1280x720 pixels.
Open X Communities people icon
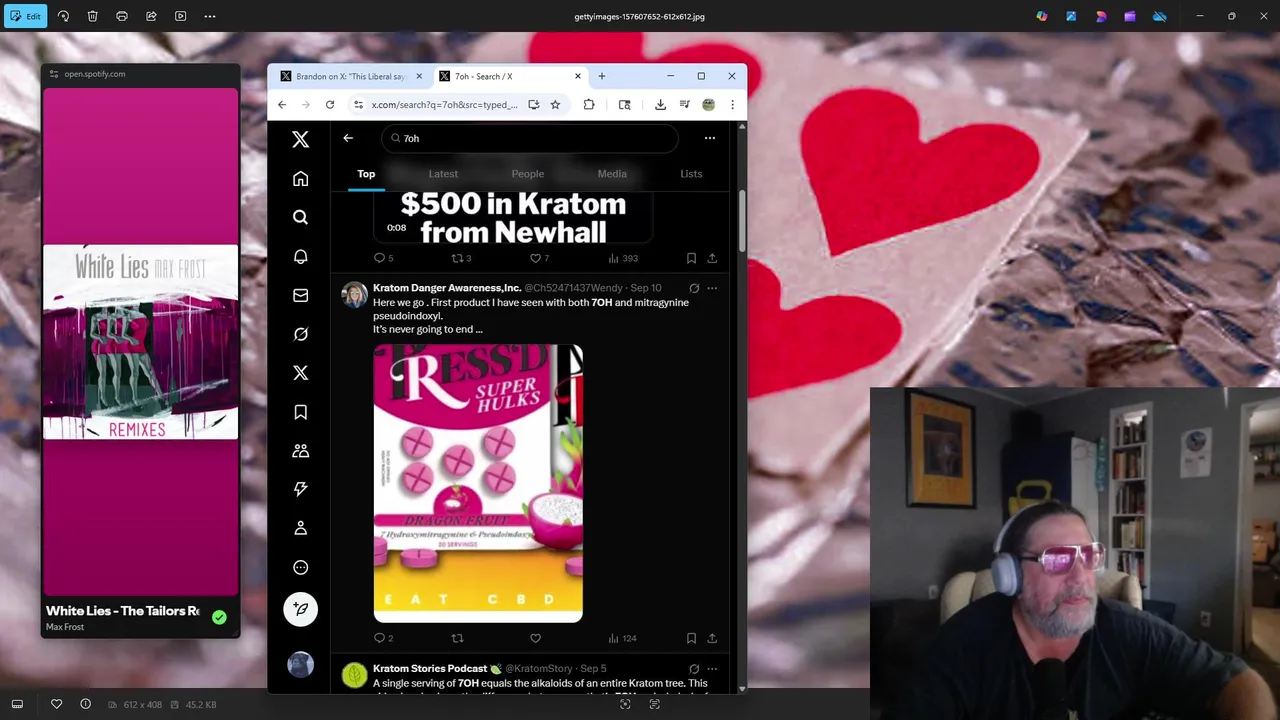coord(300,451)
